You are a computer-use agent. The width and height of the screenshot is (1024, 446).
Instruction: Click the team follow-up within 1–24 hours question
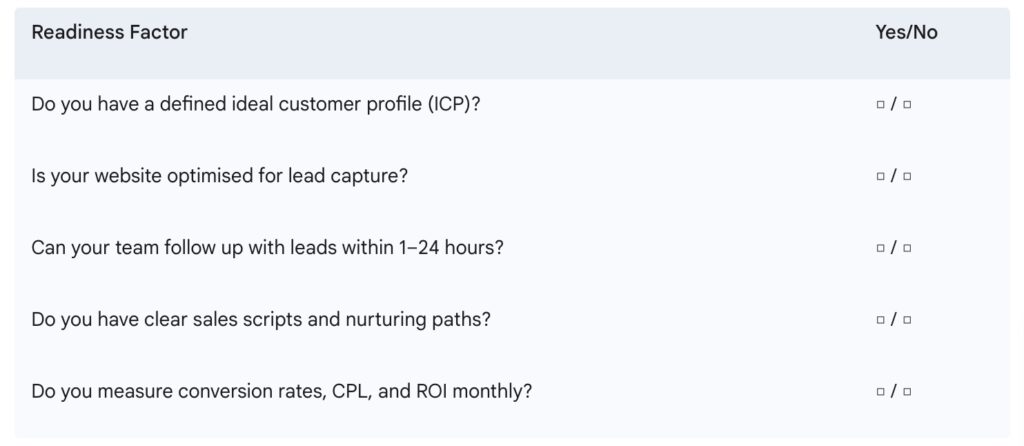coord(268,248)
